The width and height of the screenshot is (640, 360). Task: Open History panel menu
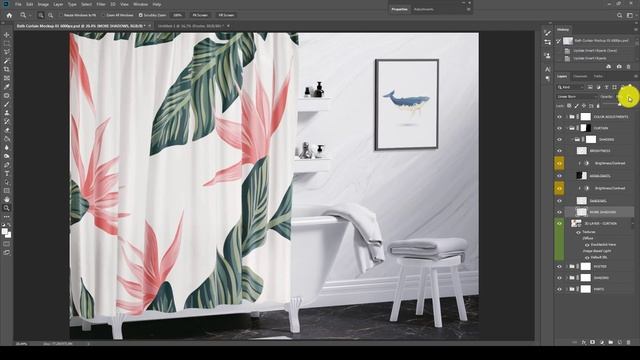(636, 29)
